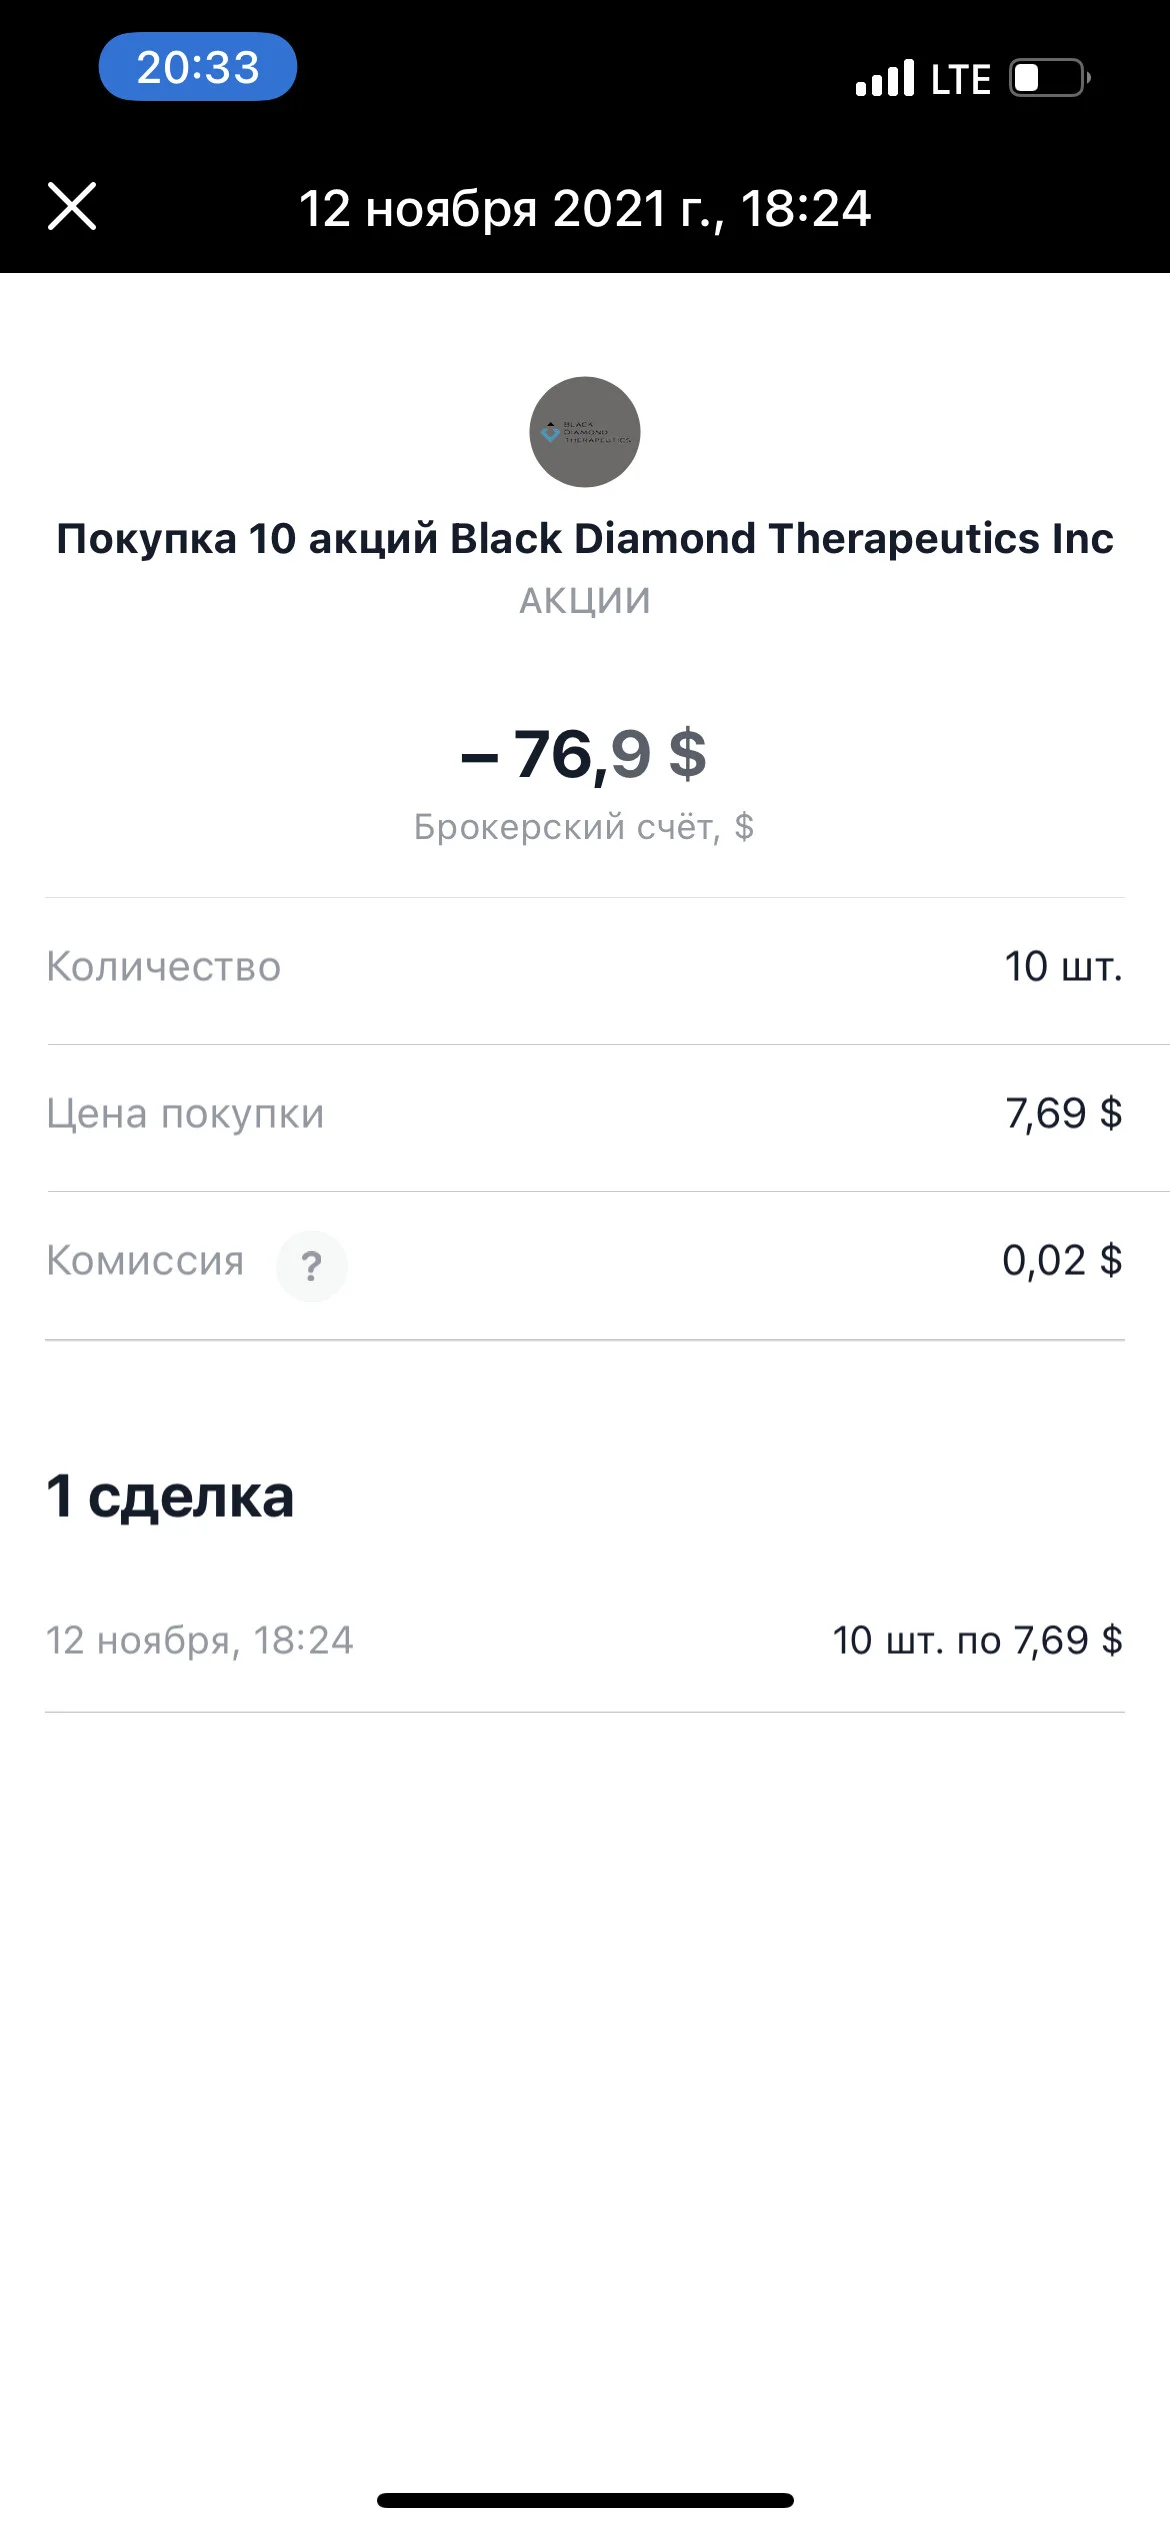Tap the battery indicator icon

[1049, 78]
